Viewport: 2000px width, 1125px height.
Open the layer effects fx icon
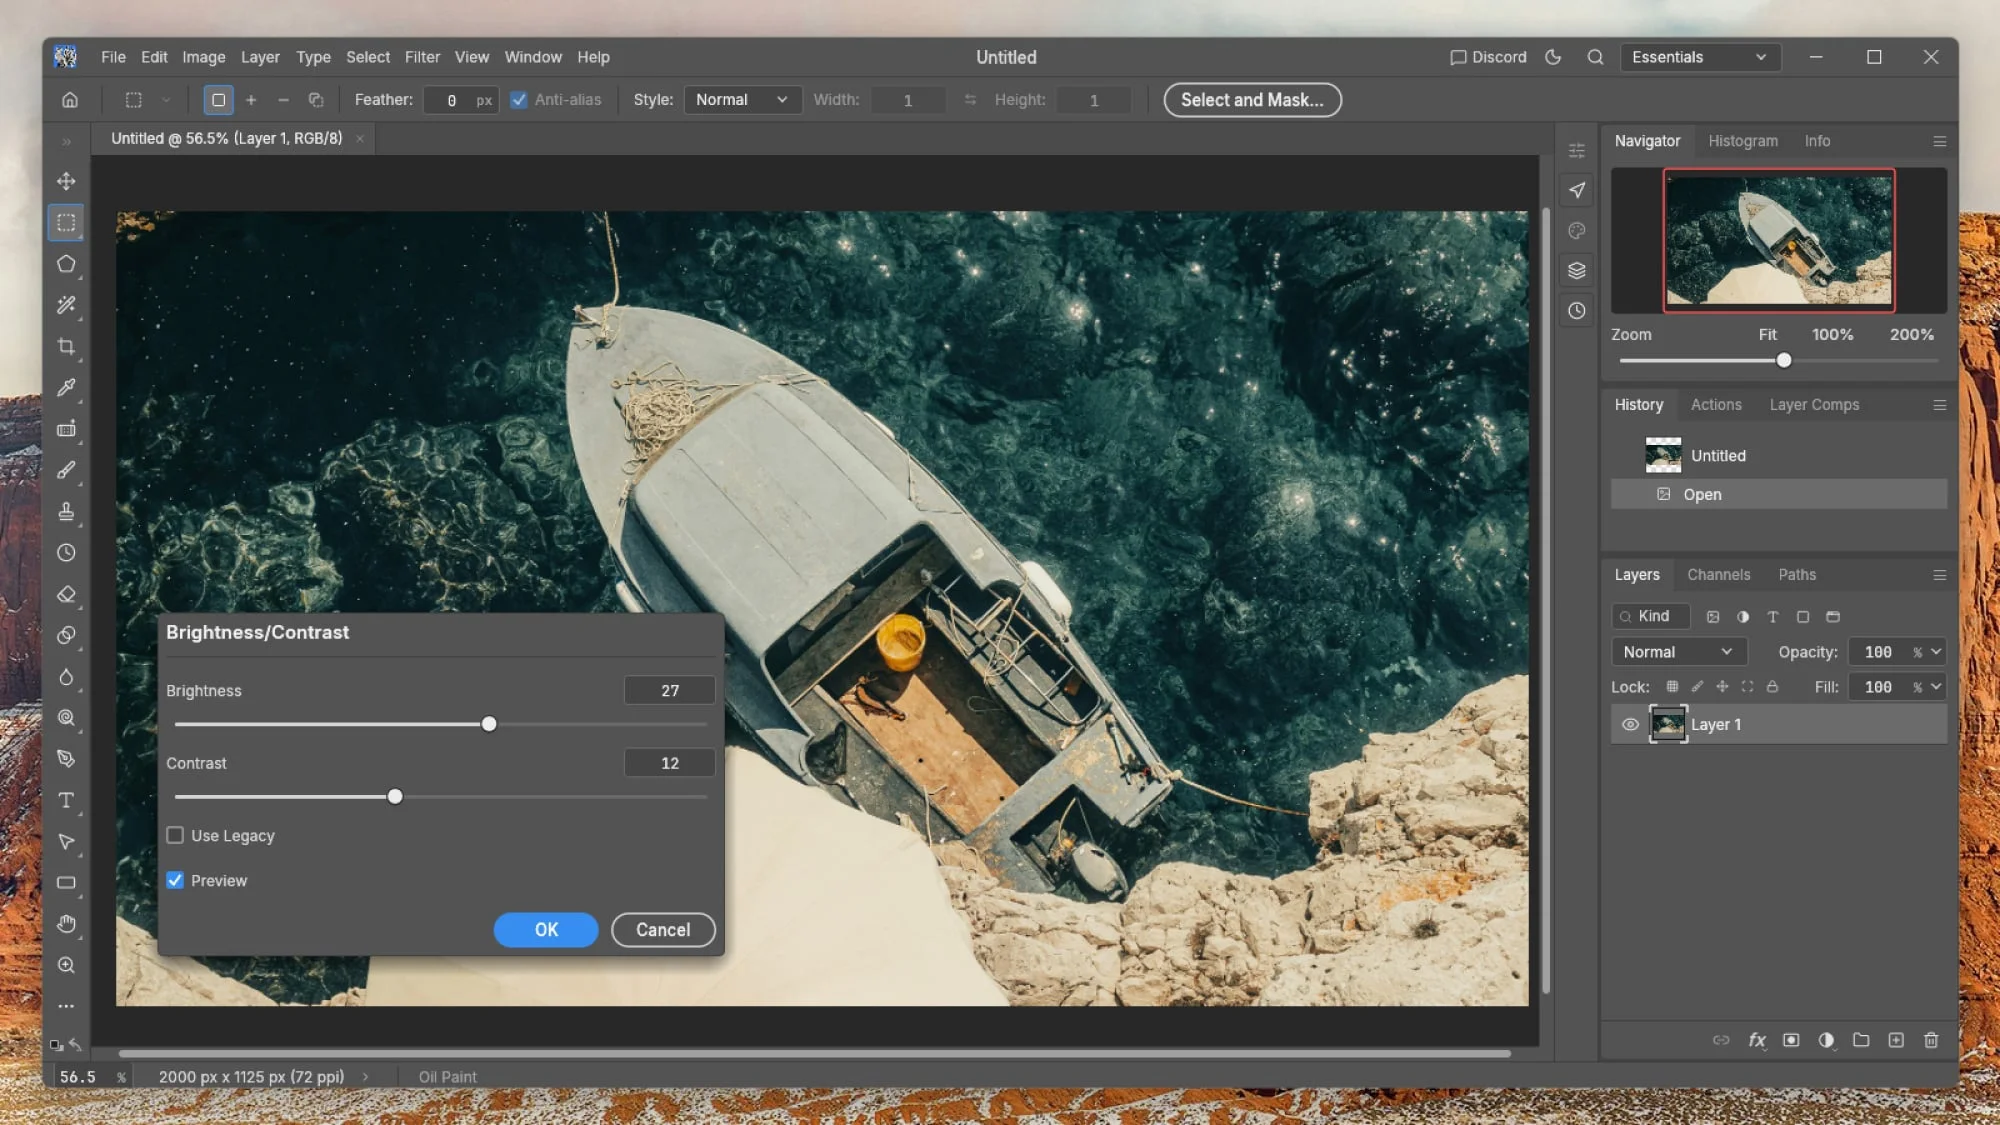(1757, 1040)
